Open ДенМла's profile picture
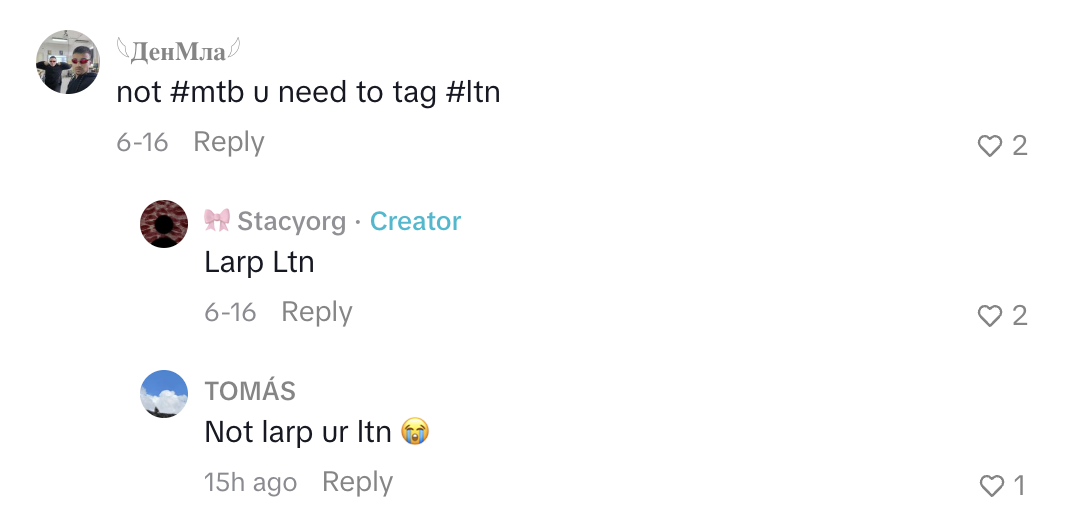Viewport: 1076px width, 526px height. point(67,62)
